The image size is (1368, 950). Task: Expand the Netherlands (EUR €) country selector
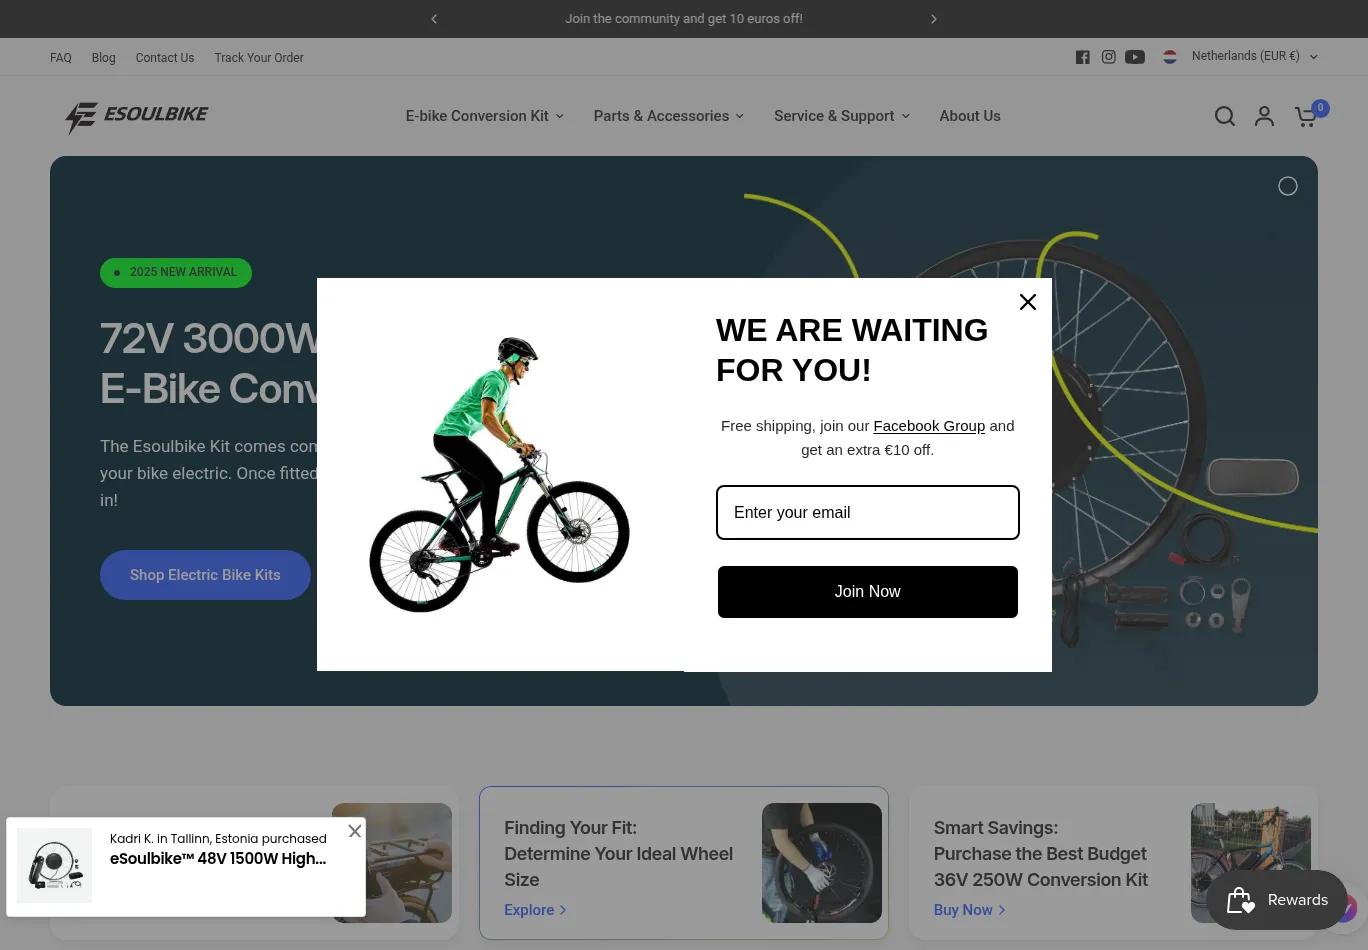pos(1241,57)
